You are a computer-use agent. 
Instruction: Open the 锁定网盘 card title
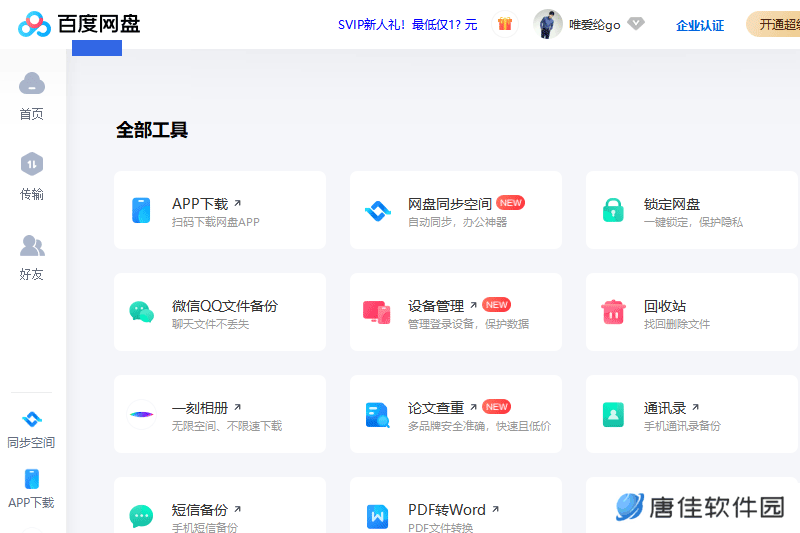coord(671,204)
